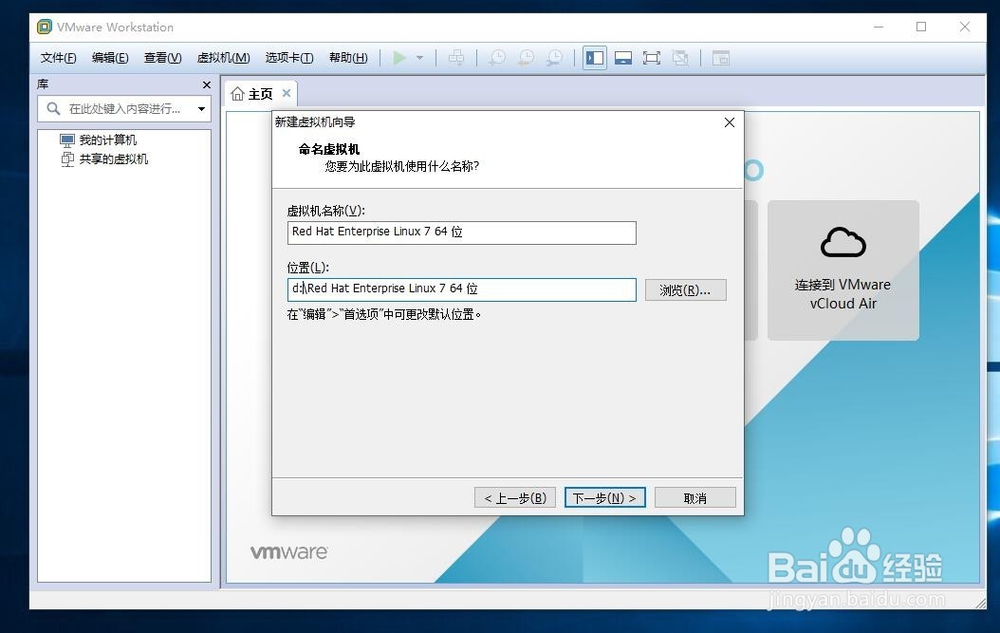This screenshot has height=633, width=1000.
Task: Click the console view toolbar icon
Action: tap(721, 58)
